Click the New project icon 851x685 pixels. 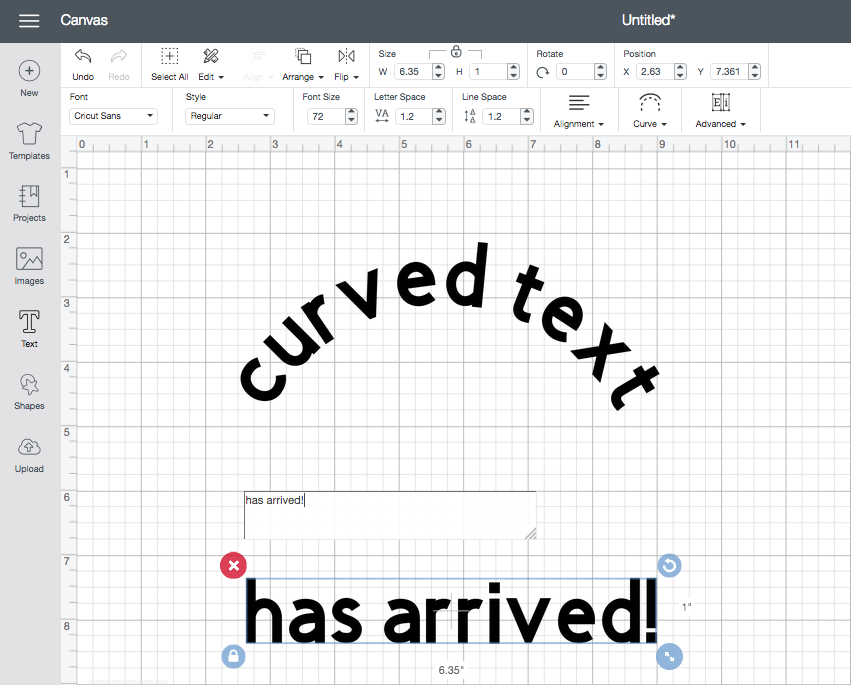point(29,71)
